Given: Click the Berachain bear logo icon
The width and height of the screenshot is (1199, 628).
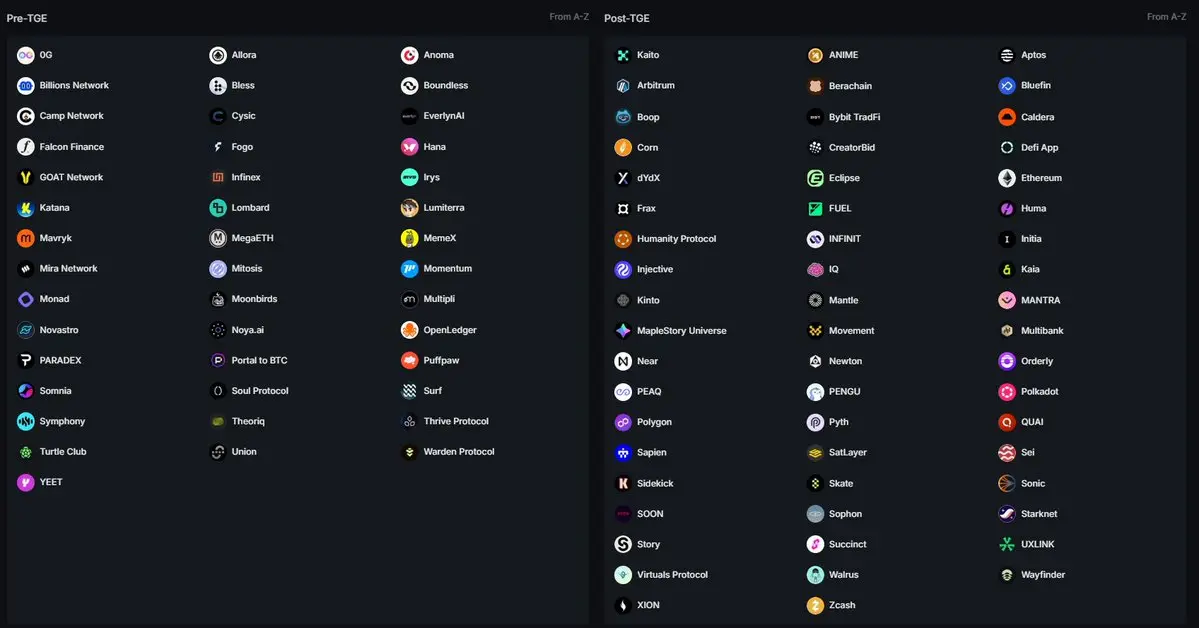Looking at the screenshot, I should [815, 86].
